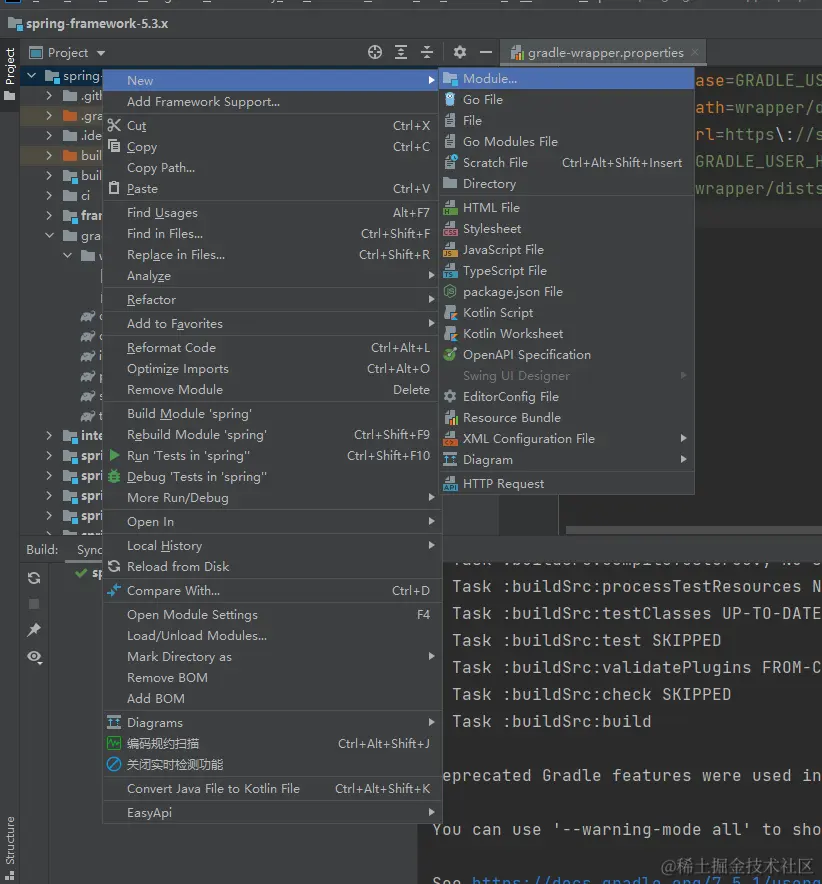Click the TypeScript File icon
Screen dimensions: 822x884
tap(450, 271)
